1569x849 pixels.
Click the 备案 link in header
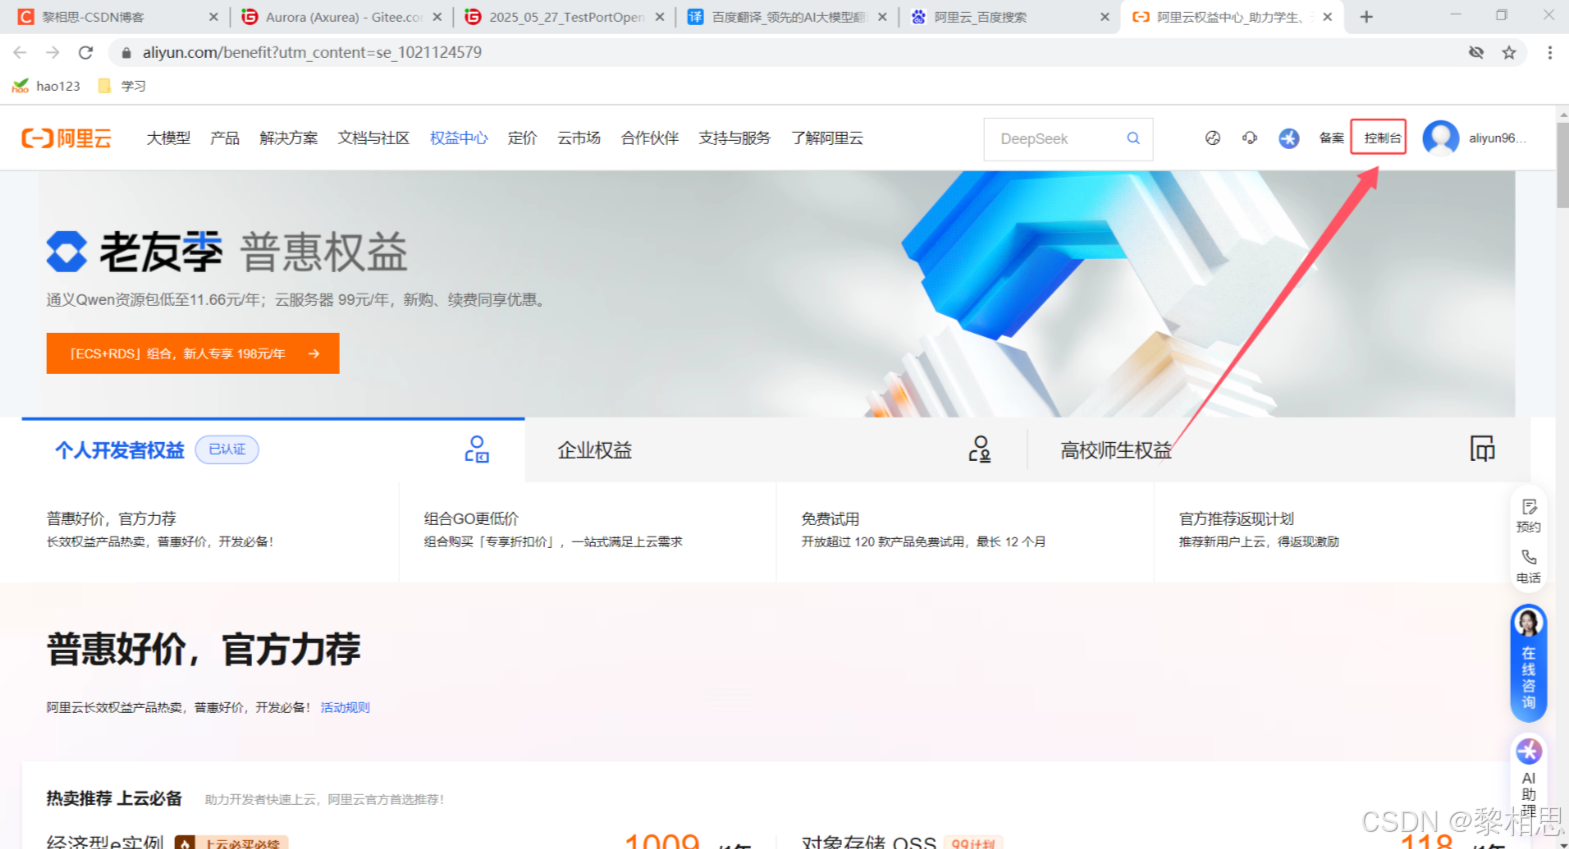(x=1331, y=138)
